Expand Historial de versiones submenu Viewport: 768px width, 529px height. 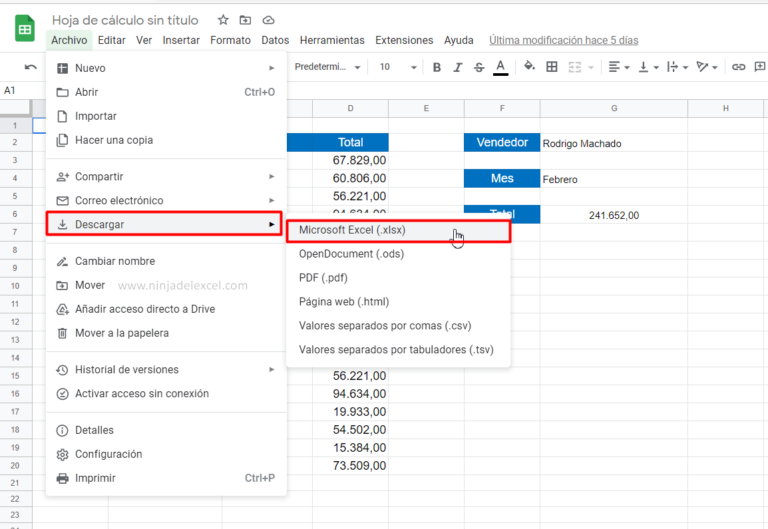click(166, 369)
